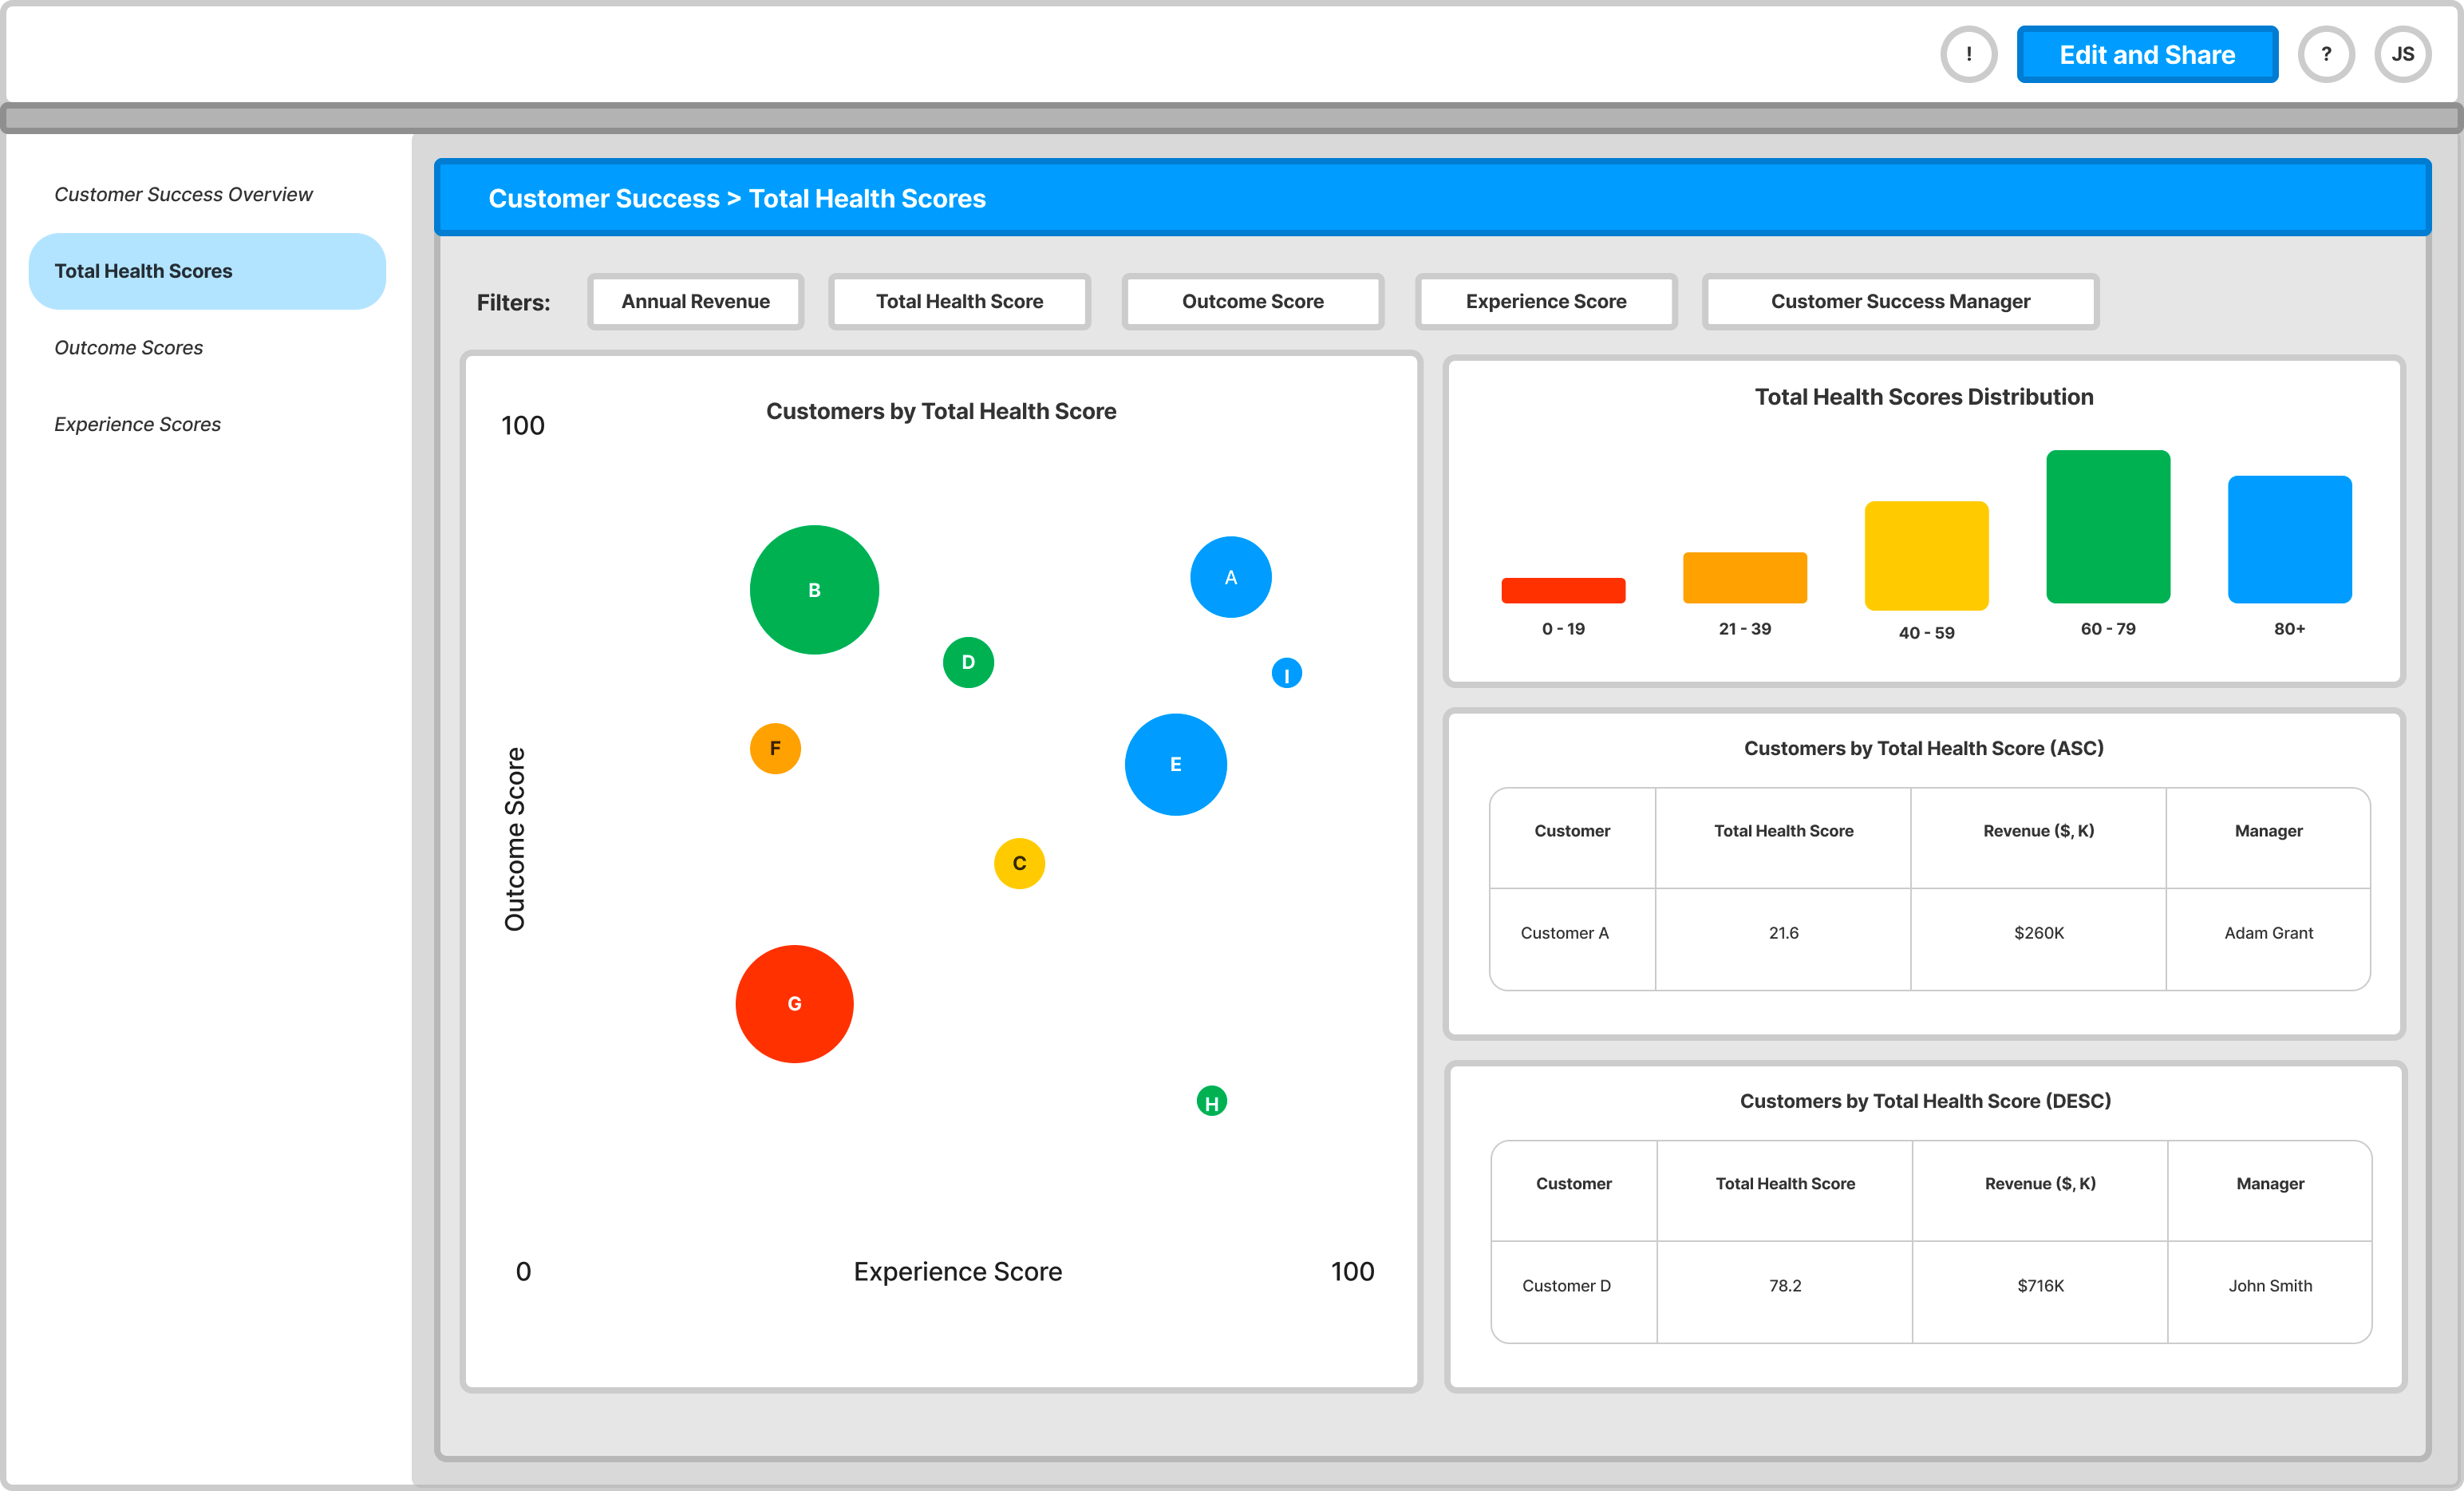
Task: Open Experience Scores sidebar item
Action: click(137, 424)
